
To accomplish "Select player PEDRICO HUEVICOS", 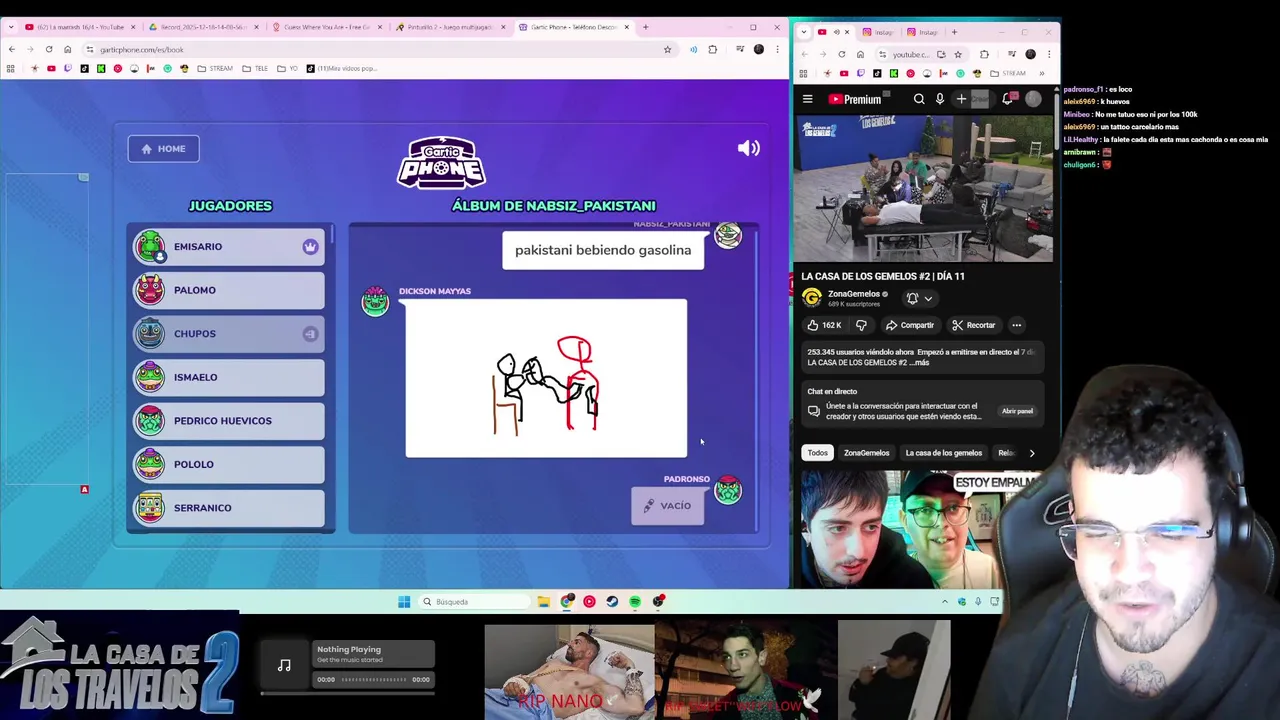I will (x=229, y=421).
